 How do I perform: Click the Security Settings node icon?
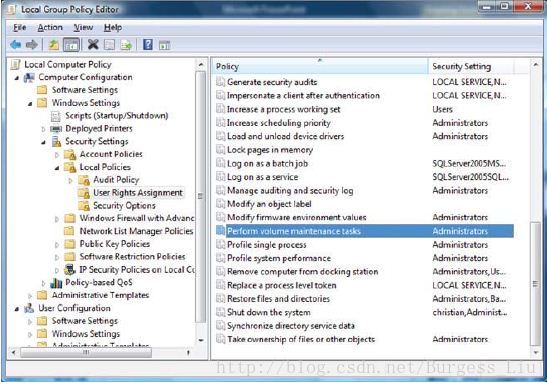coord(57,142)
